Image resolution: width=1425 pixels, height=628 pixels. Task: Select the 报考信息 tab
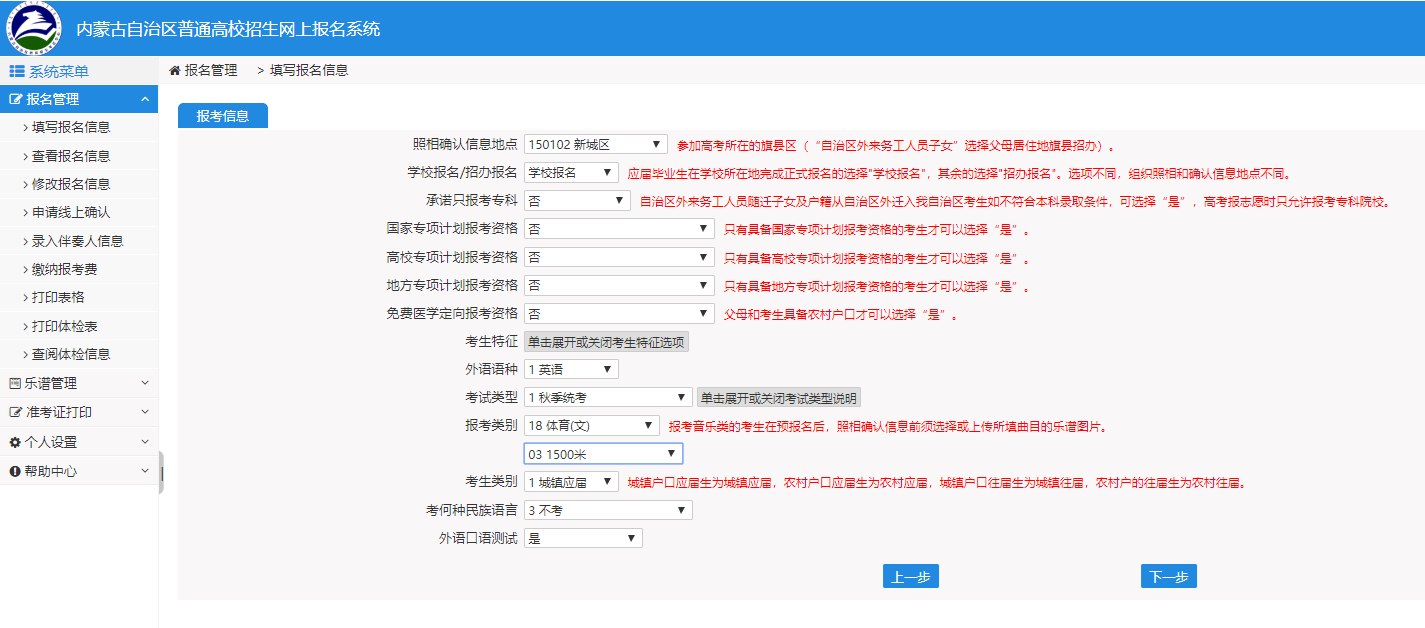223,116
